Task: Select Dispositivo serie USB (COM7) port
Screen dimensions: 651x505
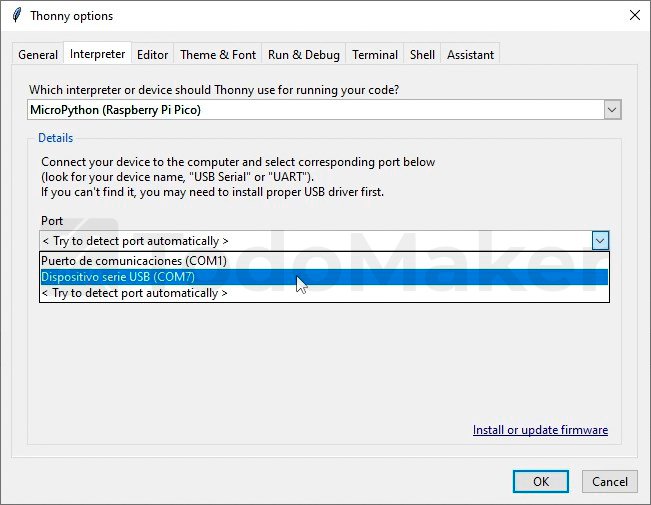Action: [x=118, y=277]
